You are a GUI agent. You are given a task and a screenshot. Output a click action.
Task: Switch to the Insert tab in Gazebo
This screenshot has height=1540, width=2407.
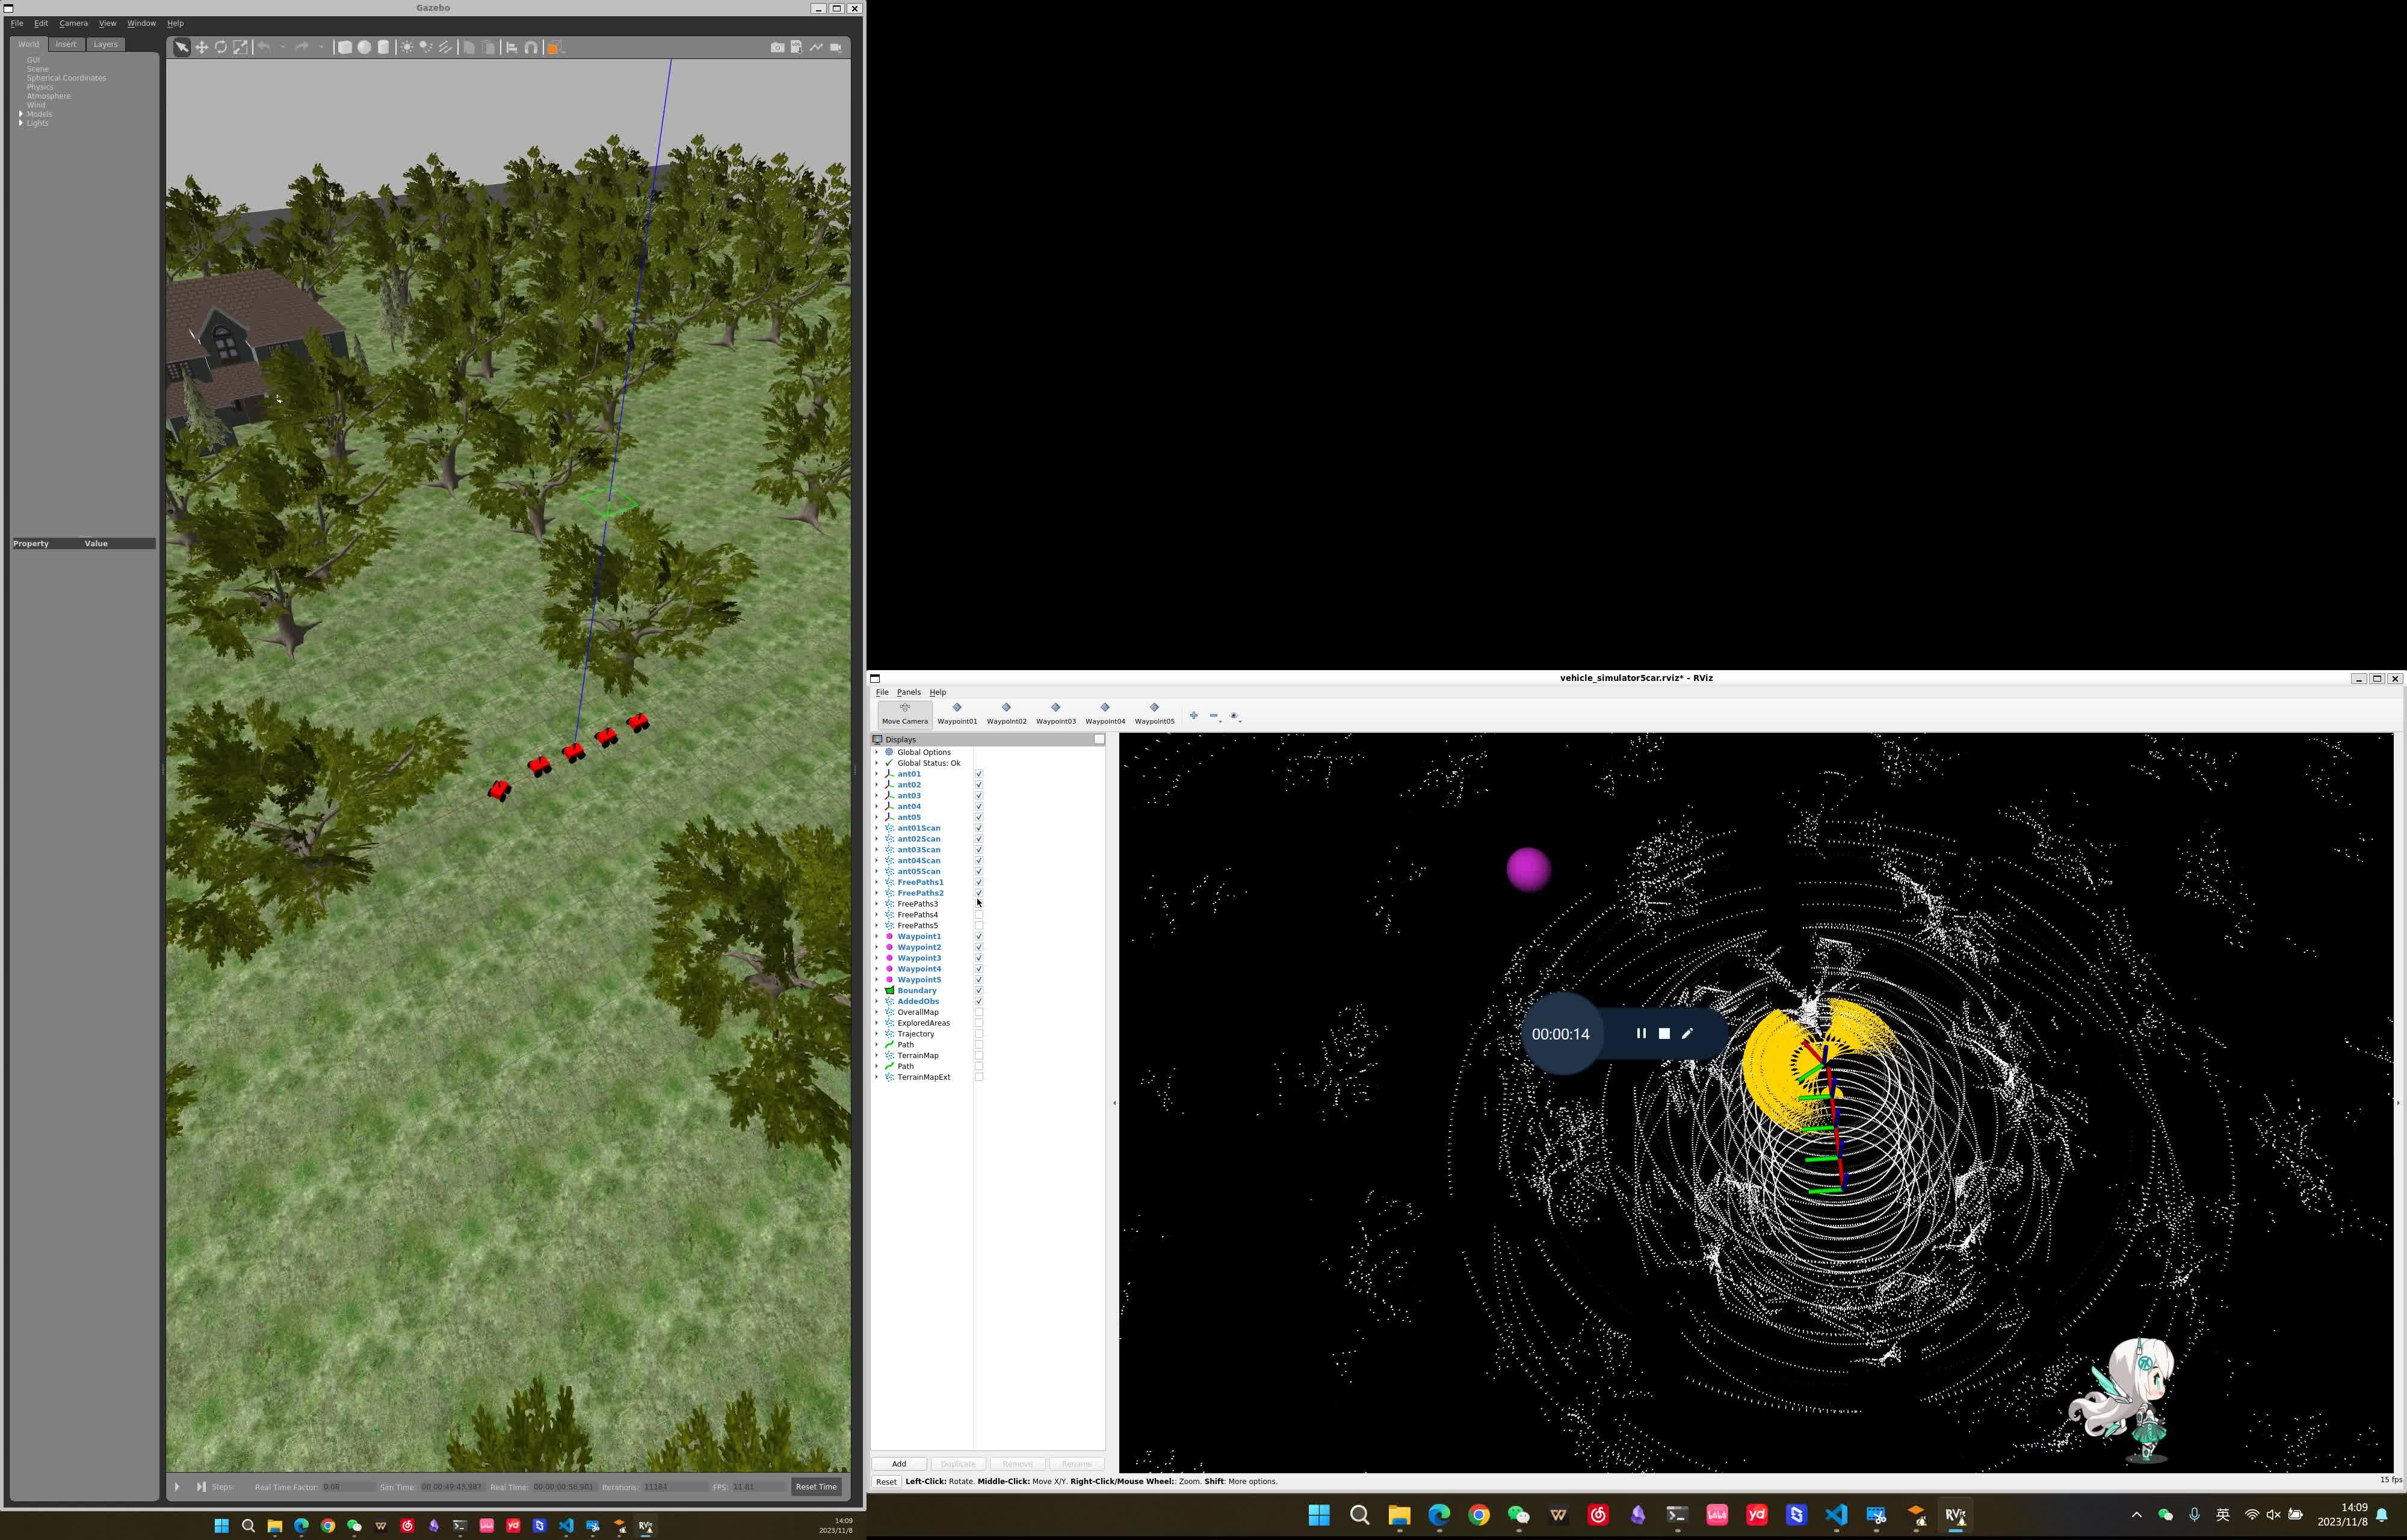(66, 44)
